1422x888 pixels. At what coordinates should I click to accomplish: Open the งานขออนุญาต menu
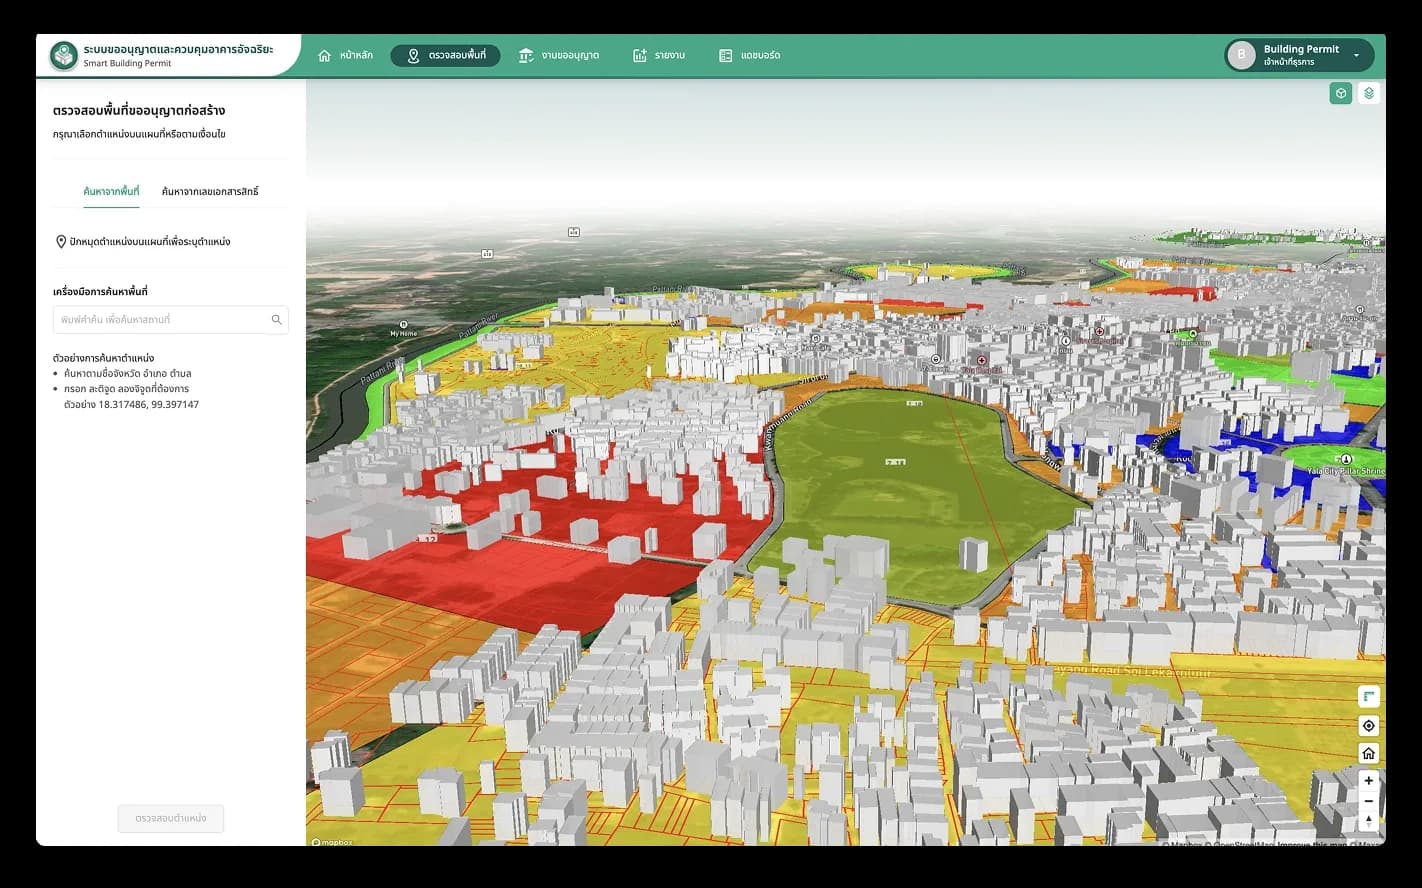559,55
